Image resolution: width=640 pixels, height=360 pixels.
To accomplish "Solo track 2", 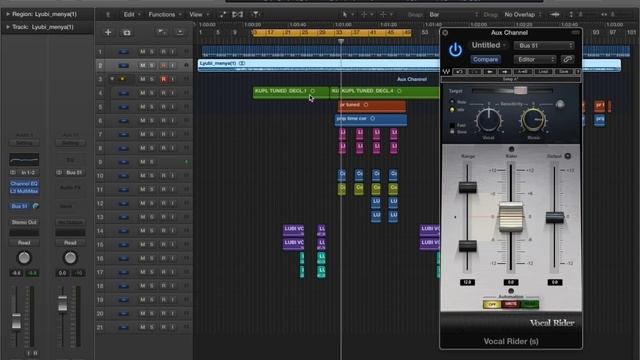I will 151,65.
